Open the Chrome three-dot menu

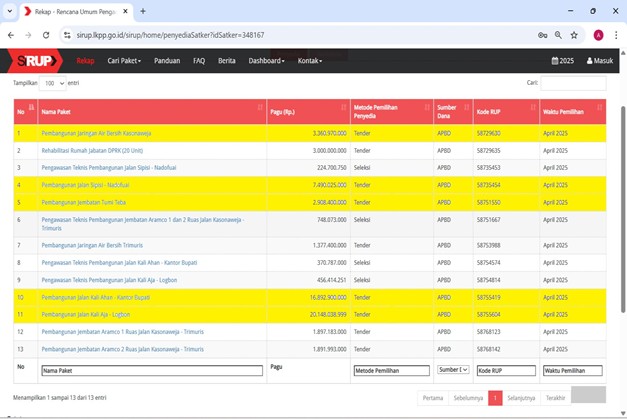pyautogui.click(x=617, y=34)
